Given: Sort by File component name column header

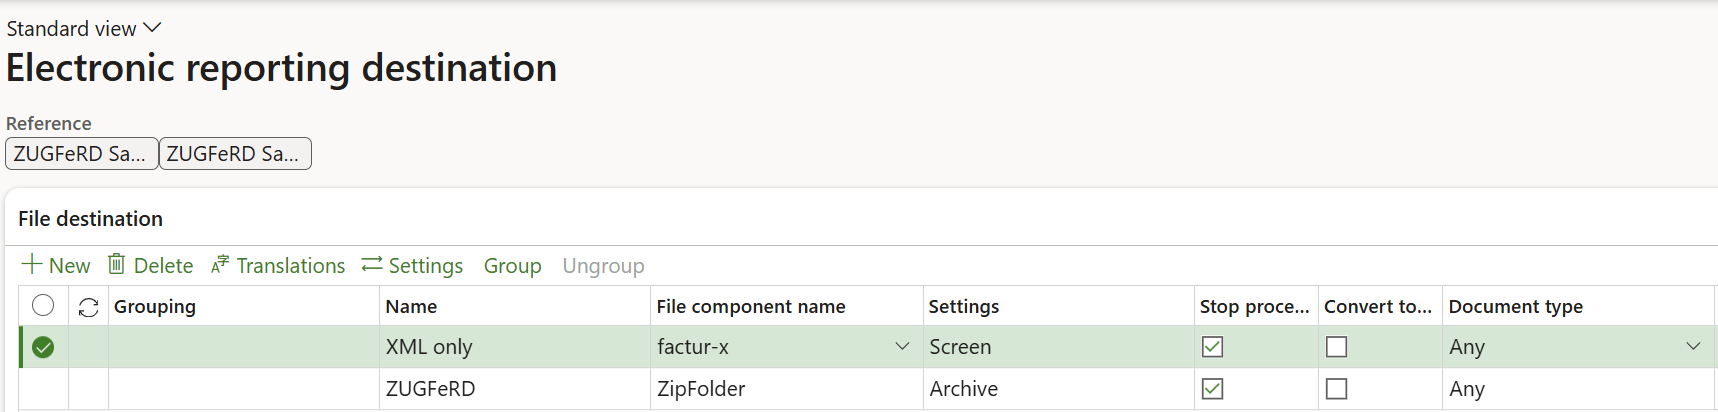Looking at the screenshot, I should point(751,307).
